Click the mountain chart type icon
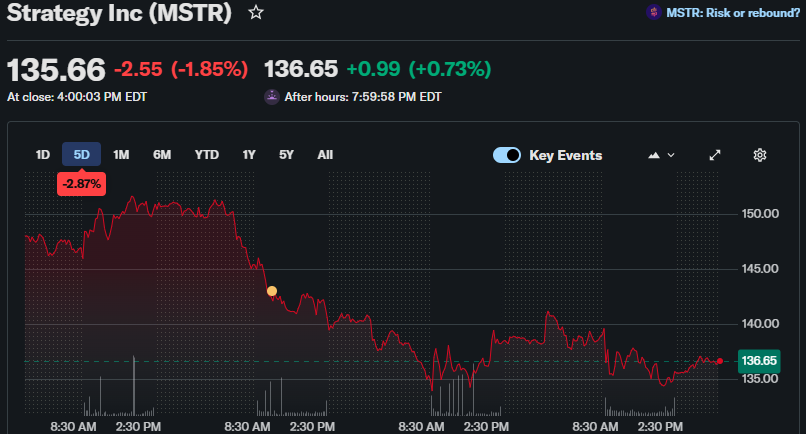Screen dimensions: 806x434 tap(654, 155)
